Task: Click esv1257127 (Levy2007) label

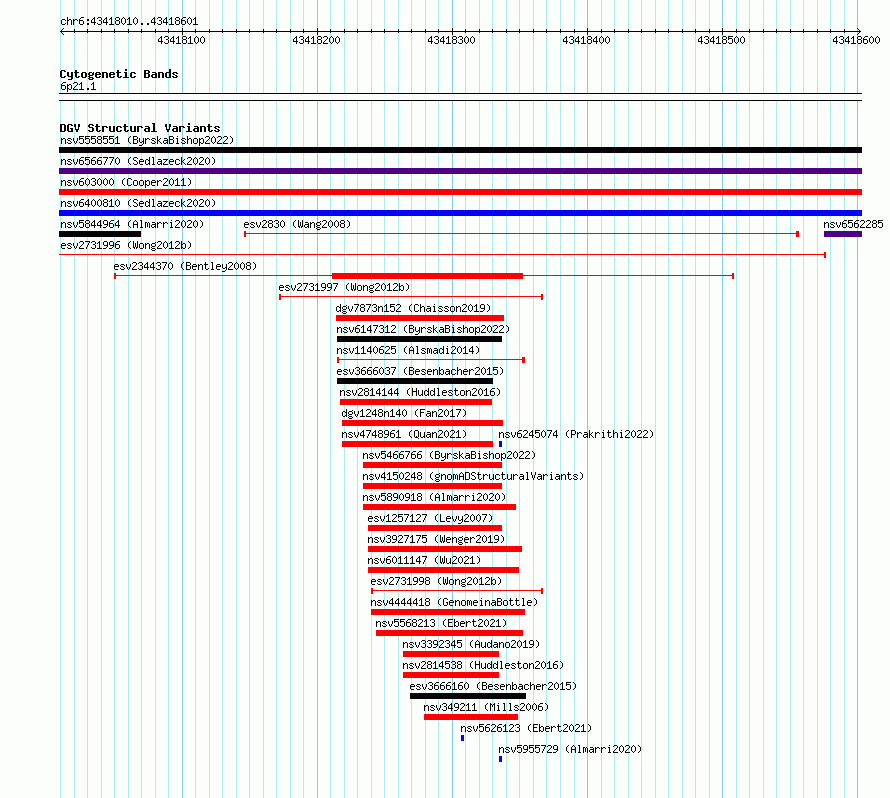Action: coord(430,518)
